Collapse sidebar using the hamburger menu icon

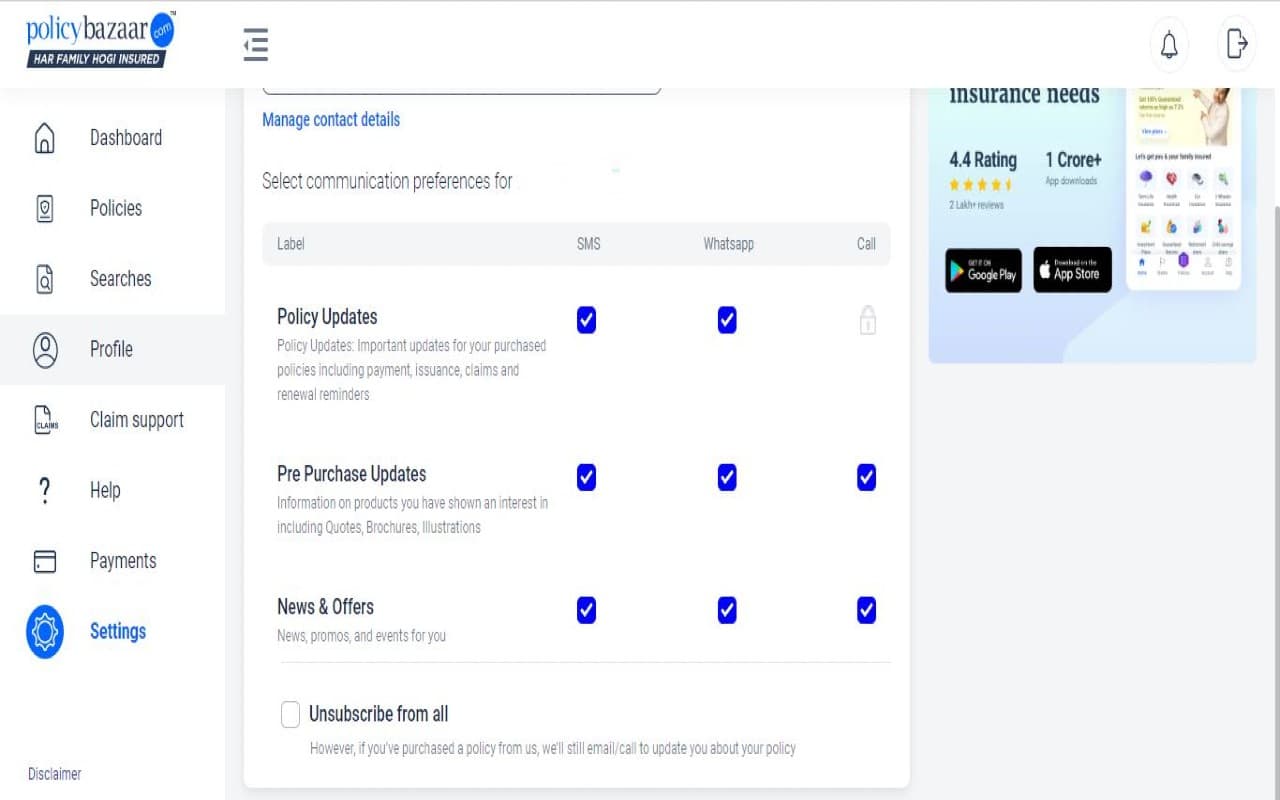[x=256, y=44]
